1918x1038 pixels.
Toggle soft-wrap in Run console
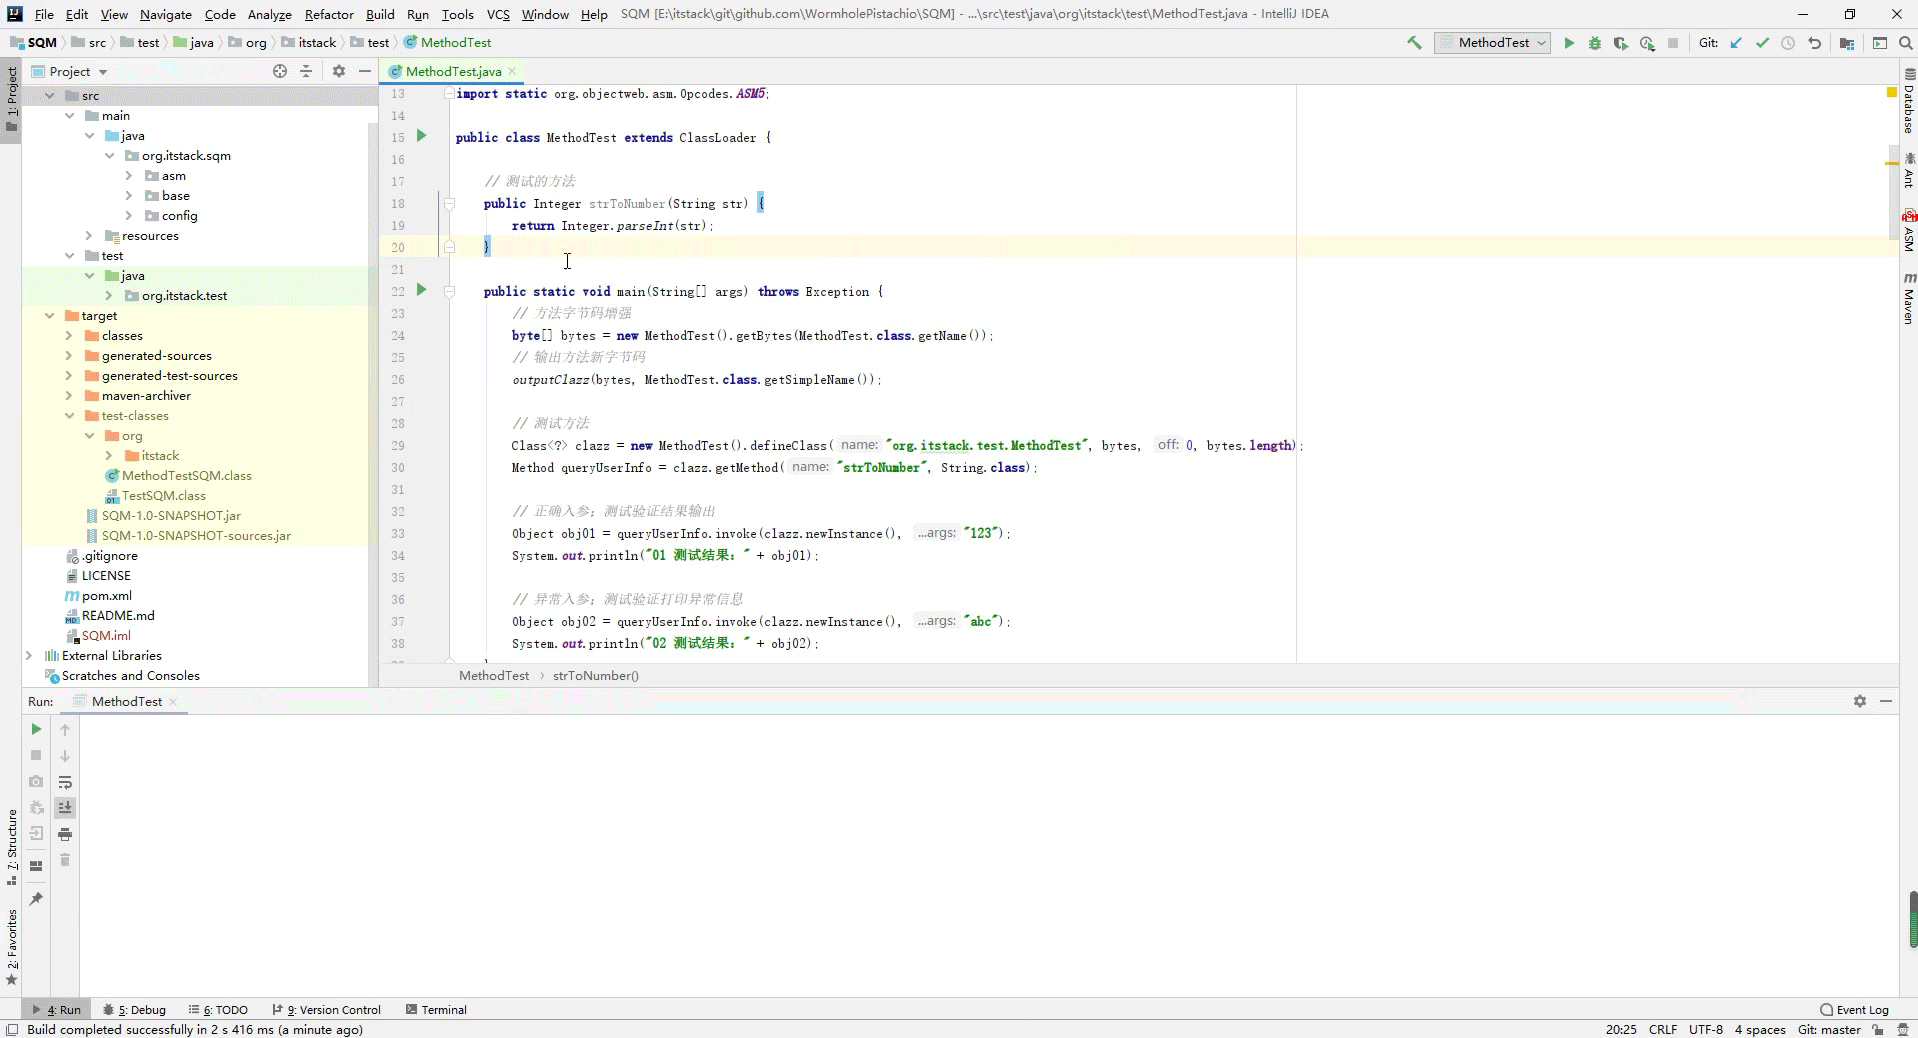point(65,782)
